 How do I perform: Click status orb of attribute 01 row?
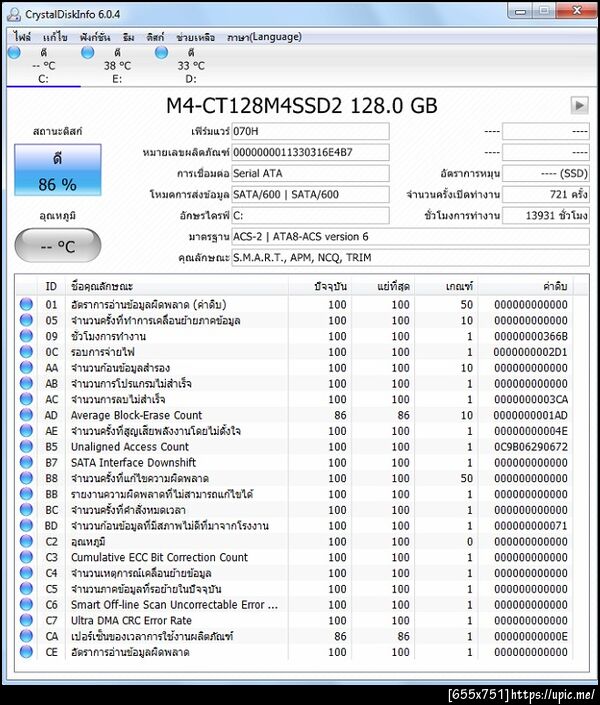26,304
